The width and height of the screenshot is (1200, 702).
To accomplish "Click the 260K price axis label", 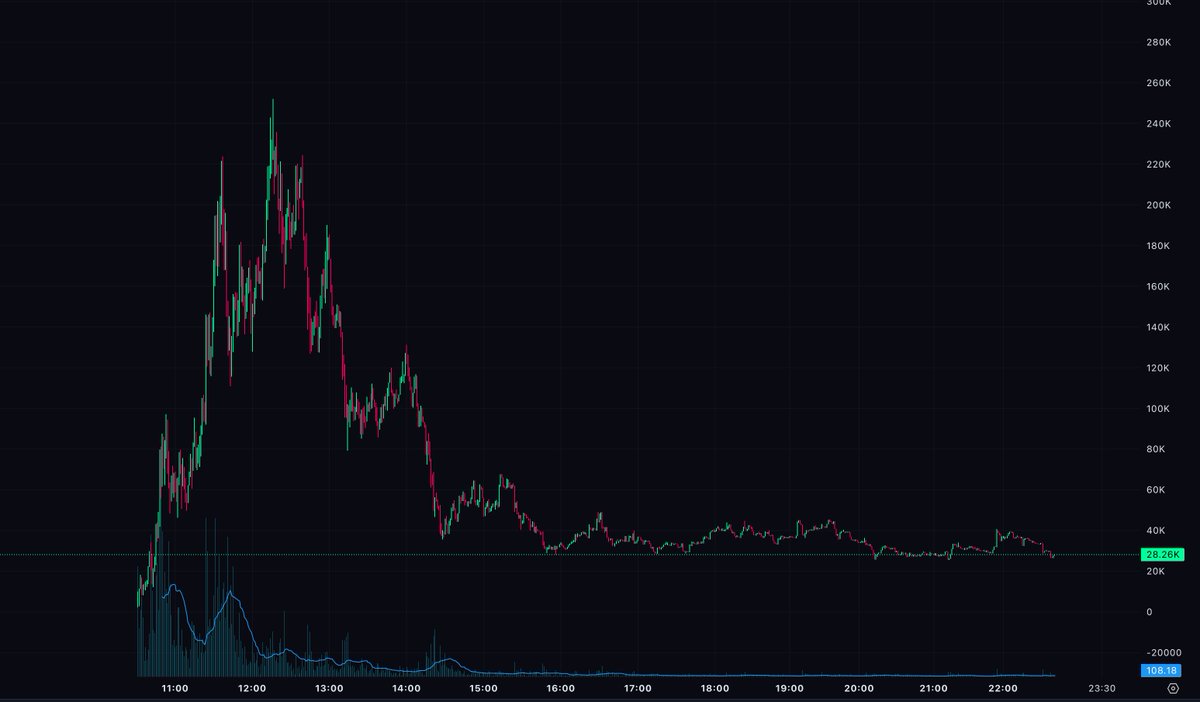I will [1158, 83].
